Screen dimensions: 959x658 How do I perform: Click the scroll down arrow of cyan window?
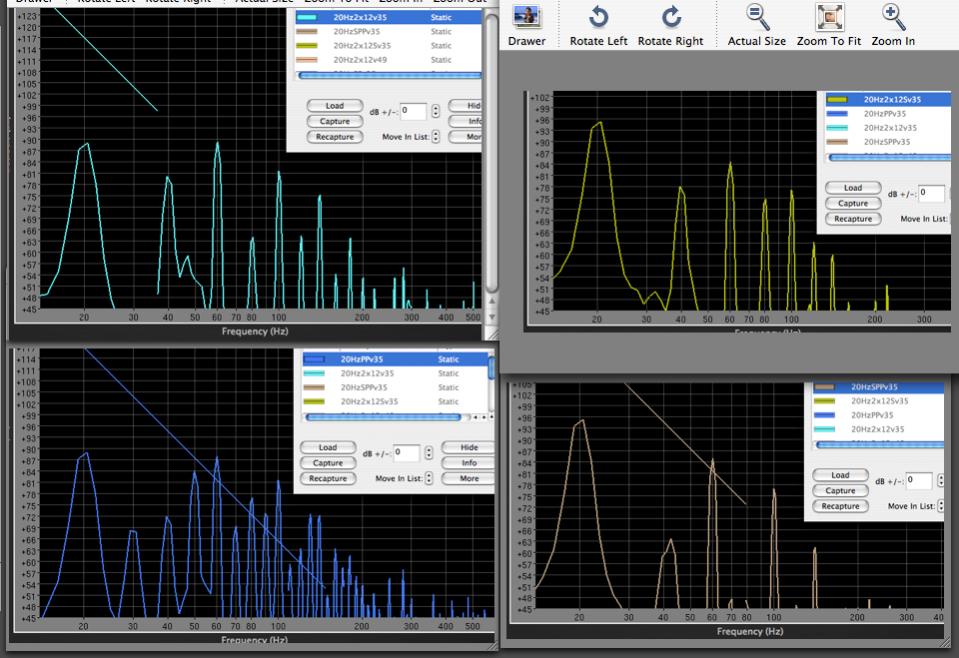coord(492,317)
